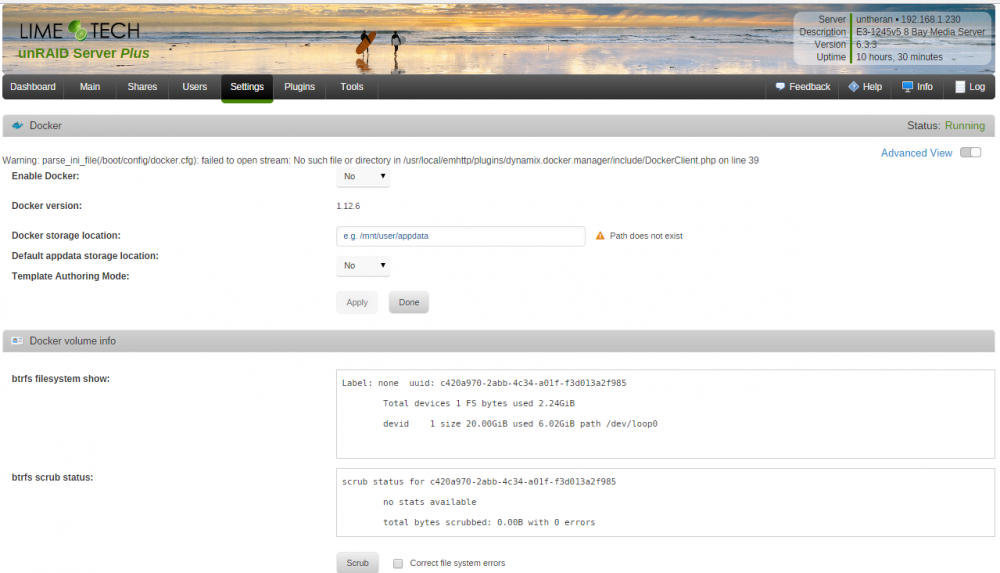Screen dimensions: 1000x573
Task: Click the Docker version value 1.12.6
Action: (x=348, y=206)
